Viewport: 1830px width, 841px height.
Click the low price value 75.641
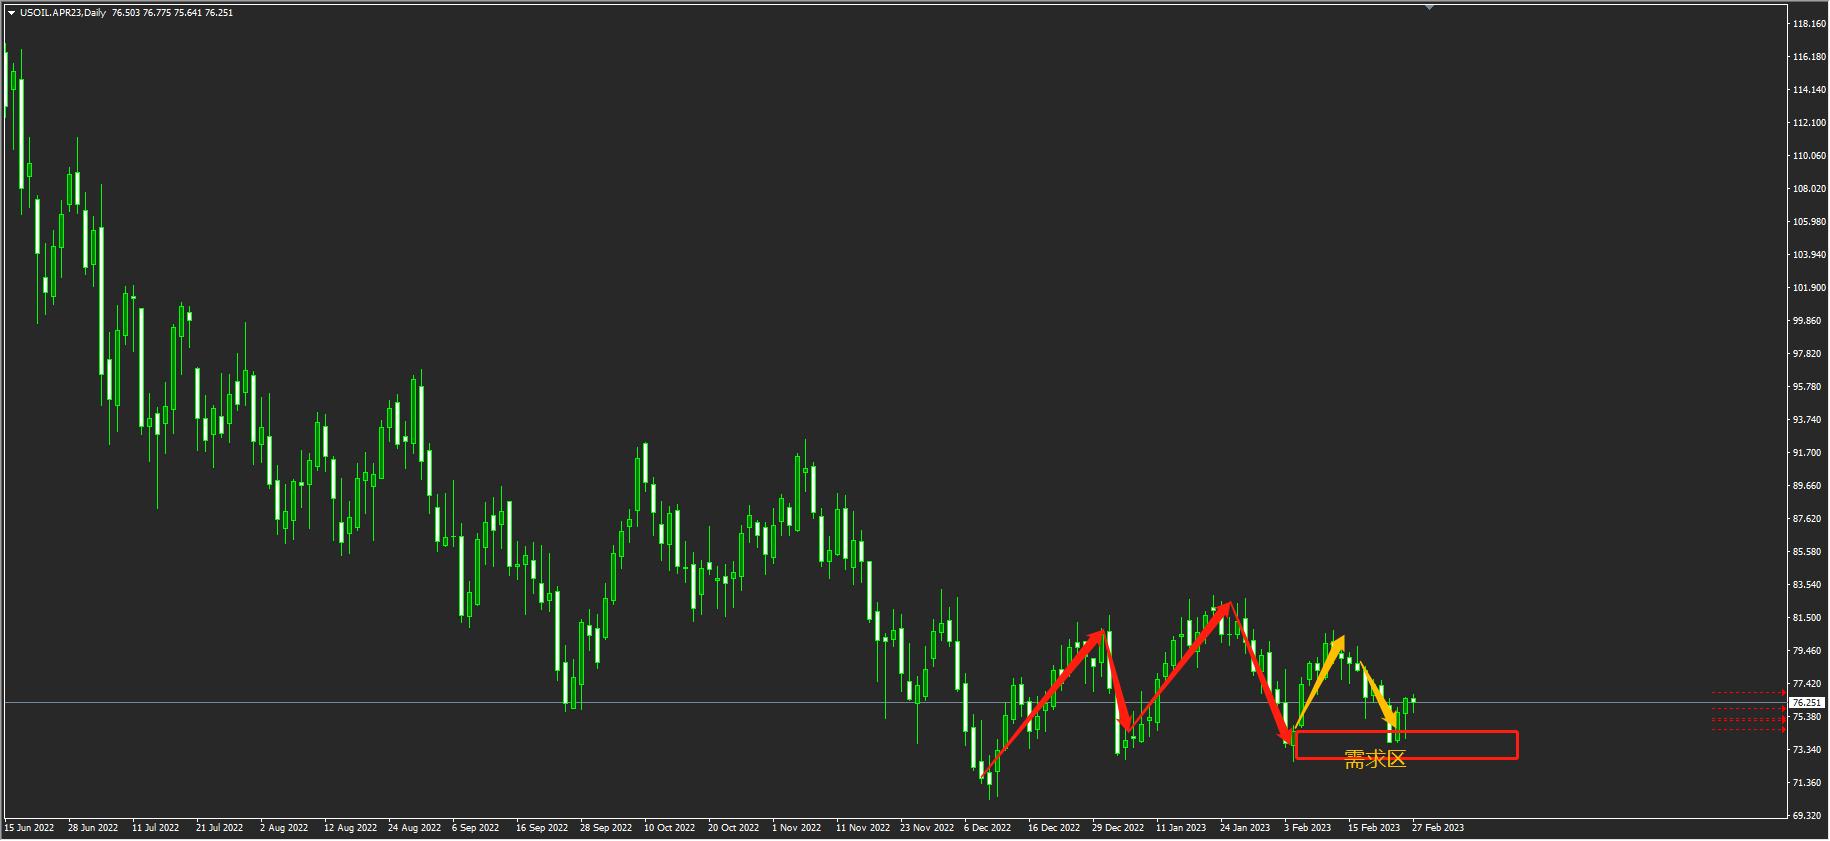[188, 13]
